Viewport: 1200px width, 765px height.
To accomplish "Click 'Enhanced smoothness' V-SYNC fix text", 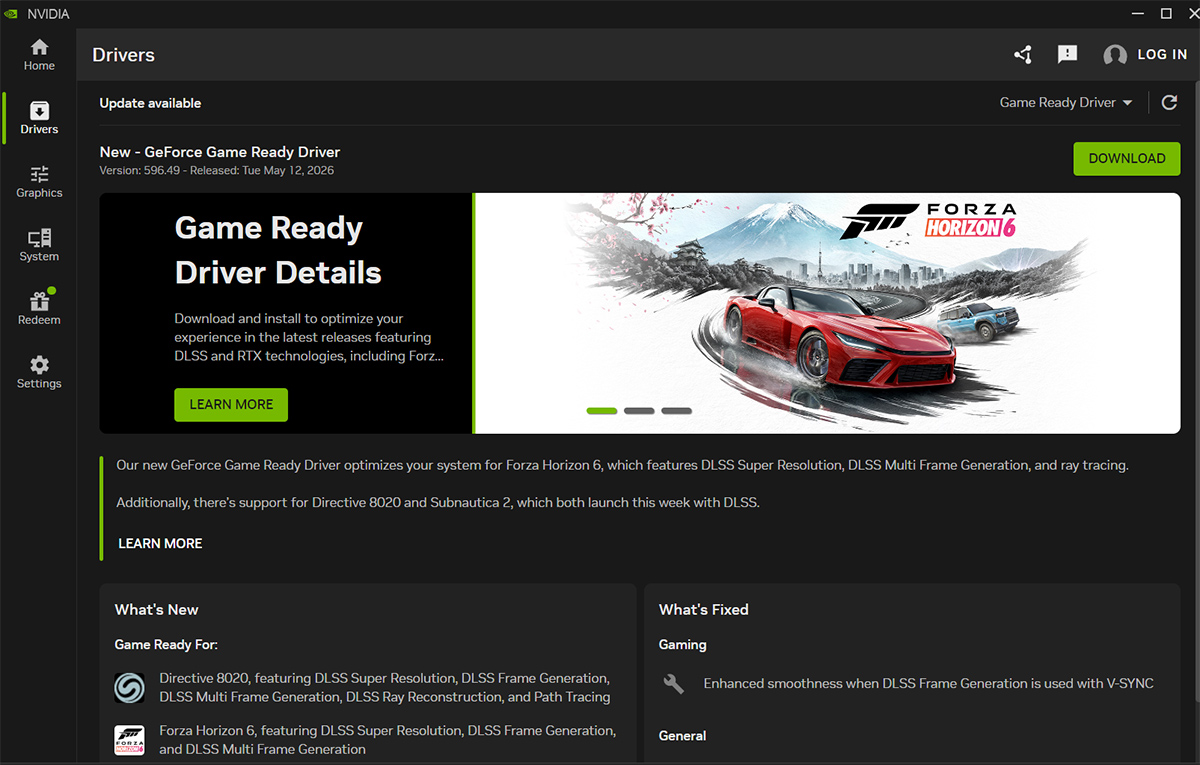I will (x=929, y=684).
